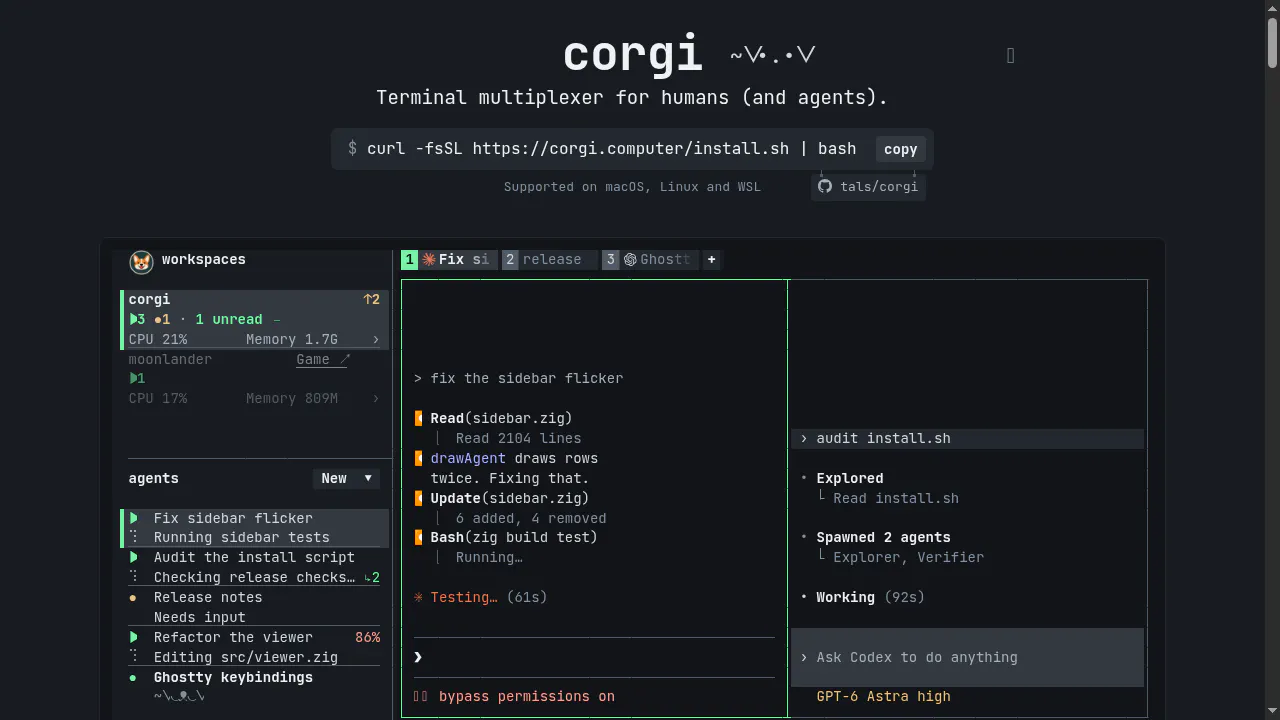Click the arrow icon next to Game
Image resolution: width=1280 pixels, height=720 pixels.
coord(345,359)
